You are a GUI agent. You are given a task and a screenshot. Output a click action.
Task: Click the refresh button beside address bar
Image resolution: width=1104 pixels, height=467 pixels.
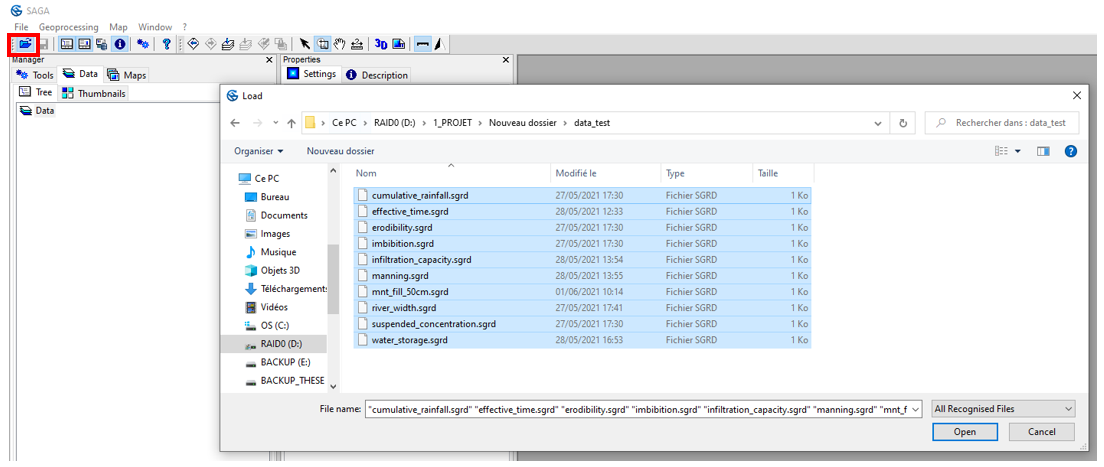point(903,123)
